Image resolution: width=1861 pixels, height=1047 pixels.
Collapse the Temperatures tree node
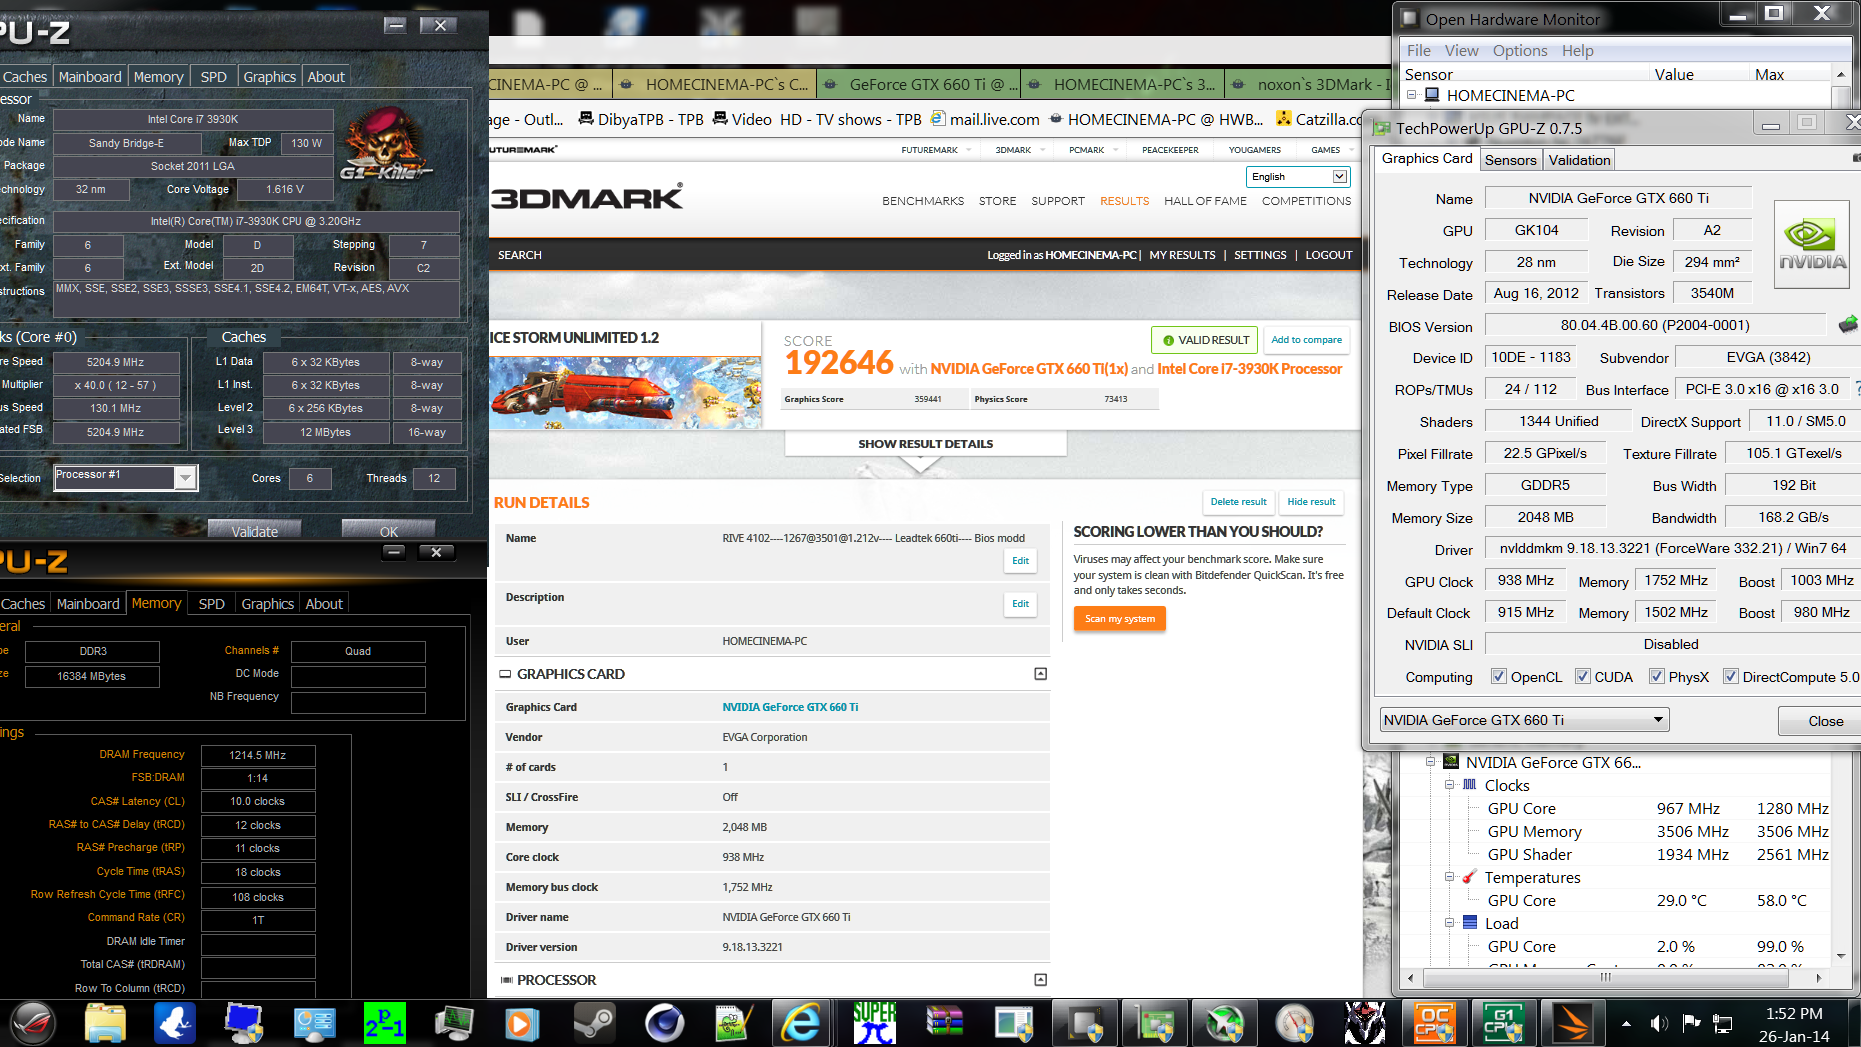pyautogui.click(x=1449, y=877)
